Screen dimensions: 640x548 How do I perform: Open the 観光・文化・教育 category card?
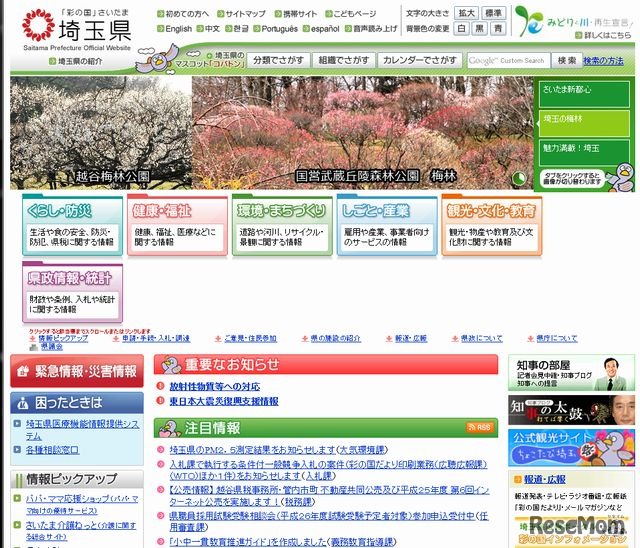point(492,225)
